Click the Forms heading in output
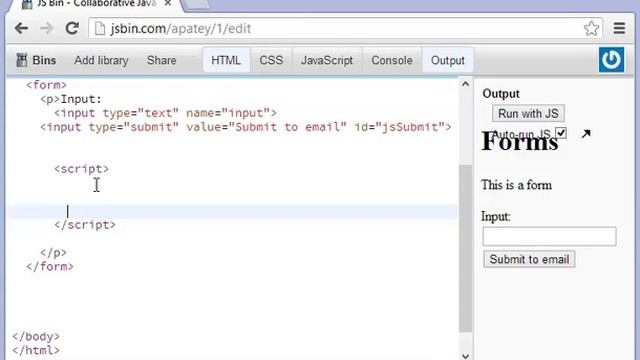 point(520,142)
